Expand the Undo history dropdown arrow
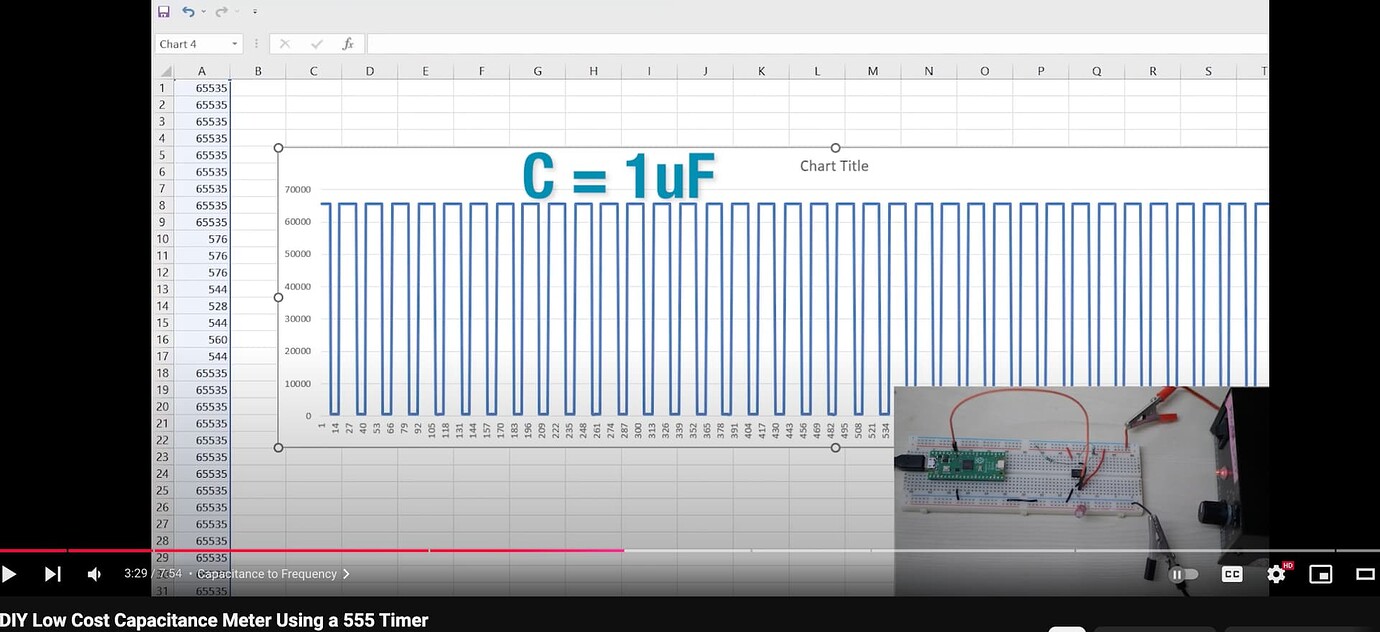 [203, 11]
